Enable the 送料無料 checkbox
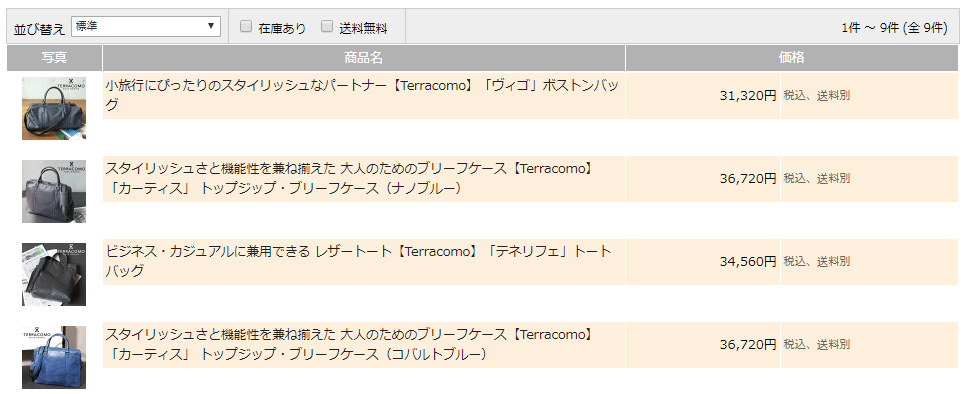Viewport: 966px width, 394px height. tap(327, 26)
